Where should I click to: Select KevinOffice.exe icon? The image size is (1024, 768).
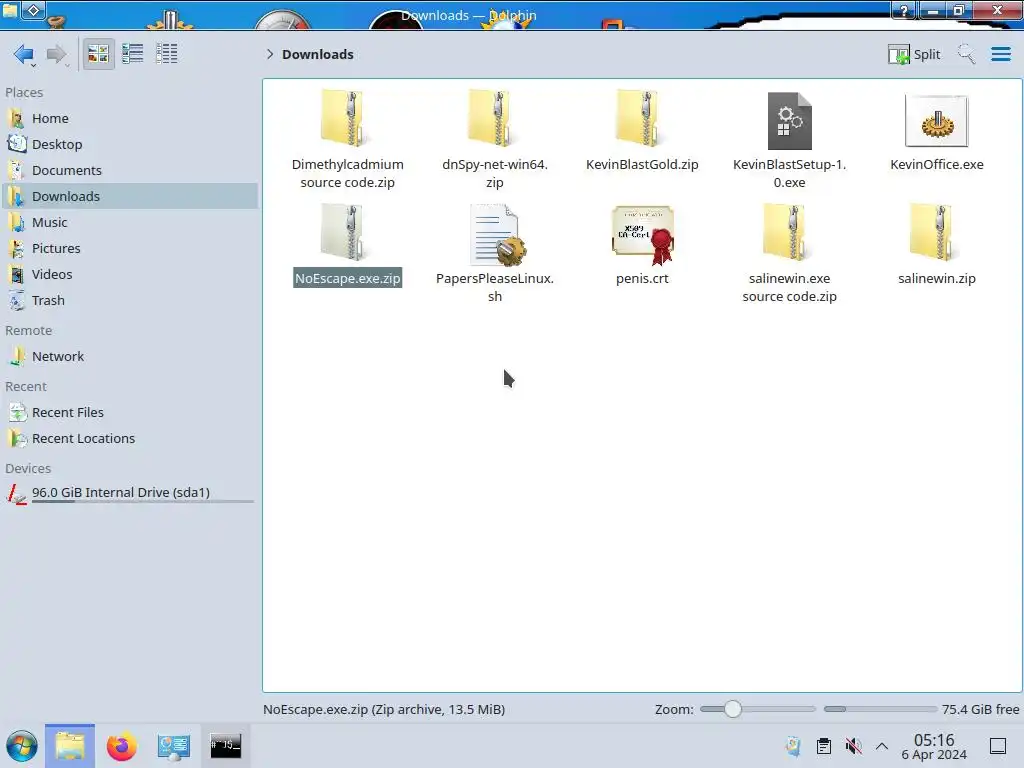(936, 121)
